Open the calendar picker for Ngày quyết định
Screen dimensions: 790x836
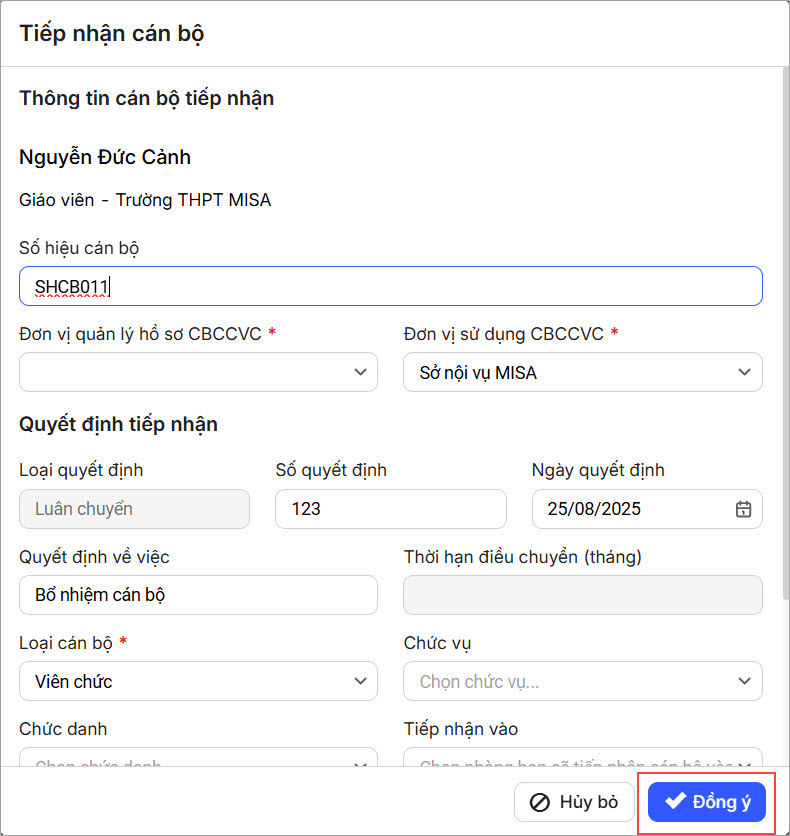click(x=743, y=509)
